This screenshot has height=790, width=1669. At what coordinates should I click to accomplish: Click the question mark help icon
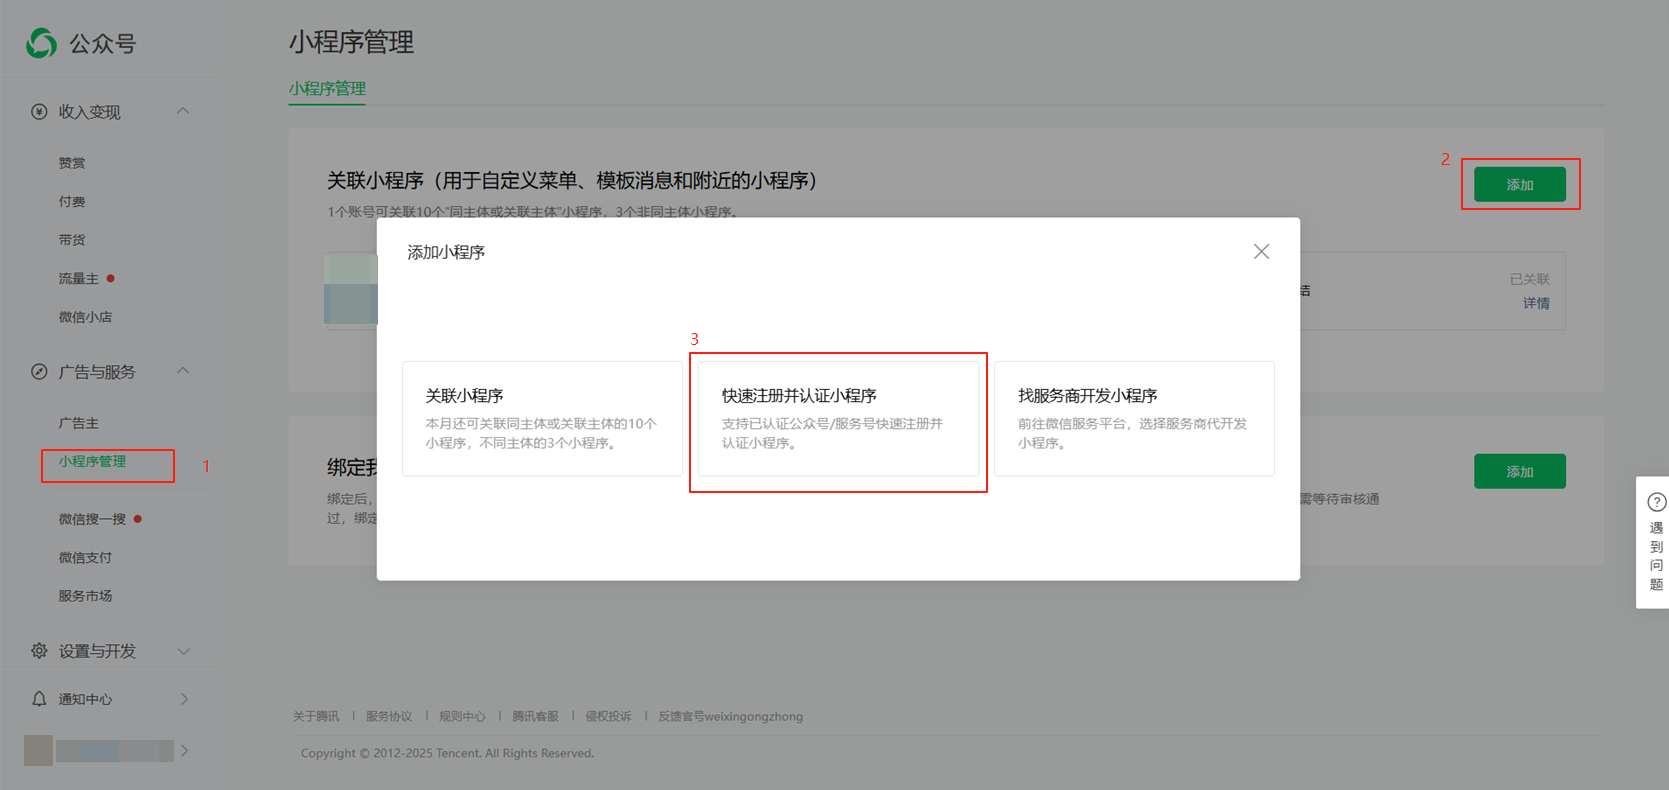(1656, 502)
